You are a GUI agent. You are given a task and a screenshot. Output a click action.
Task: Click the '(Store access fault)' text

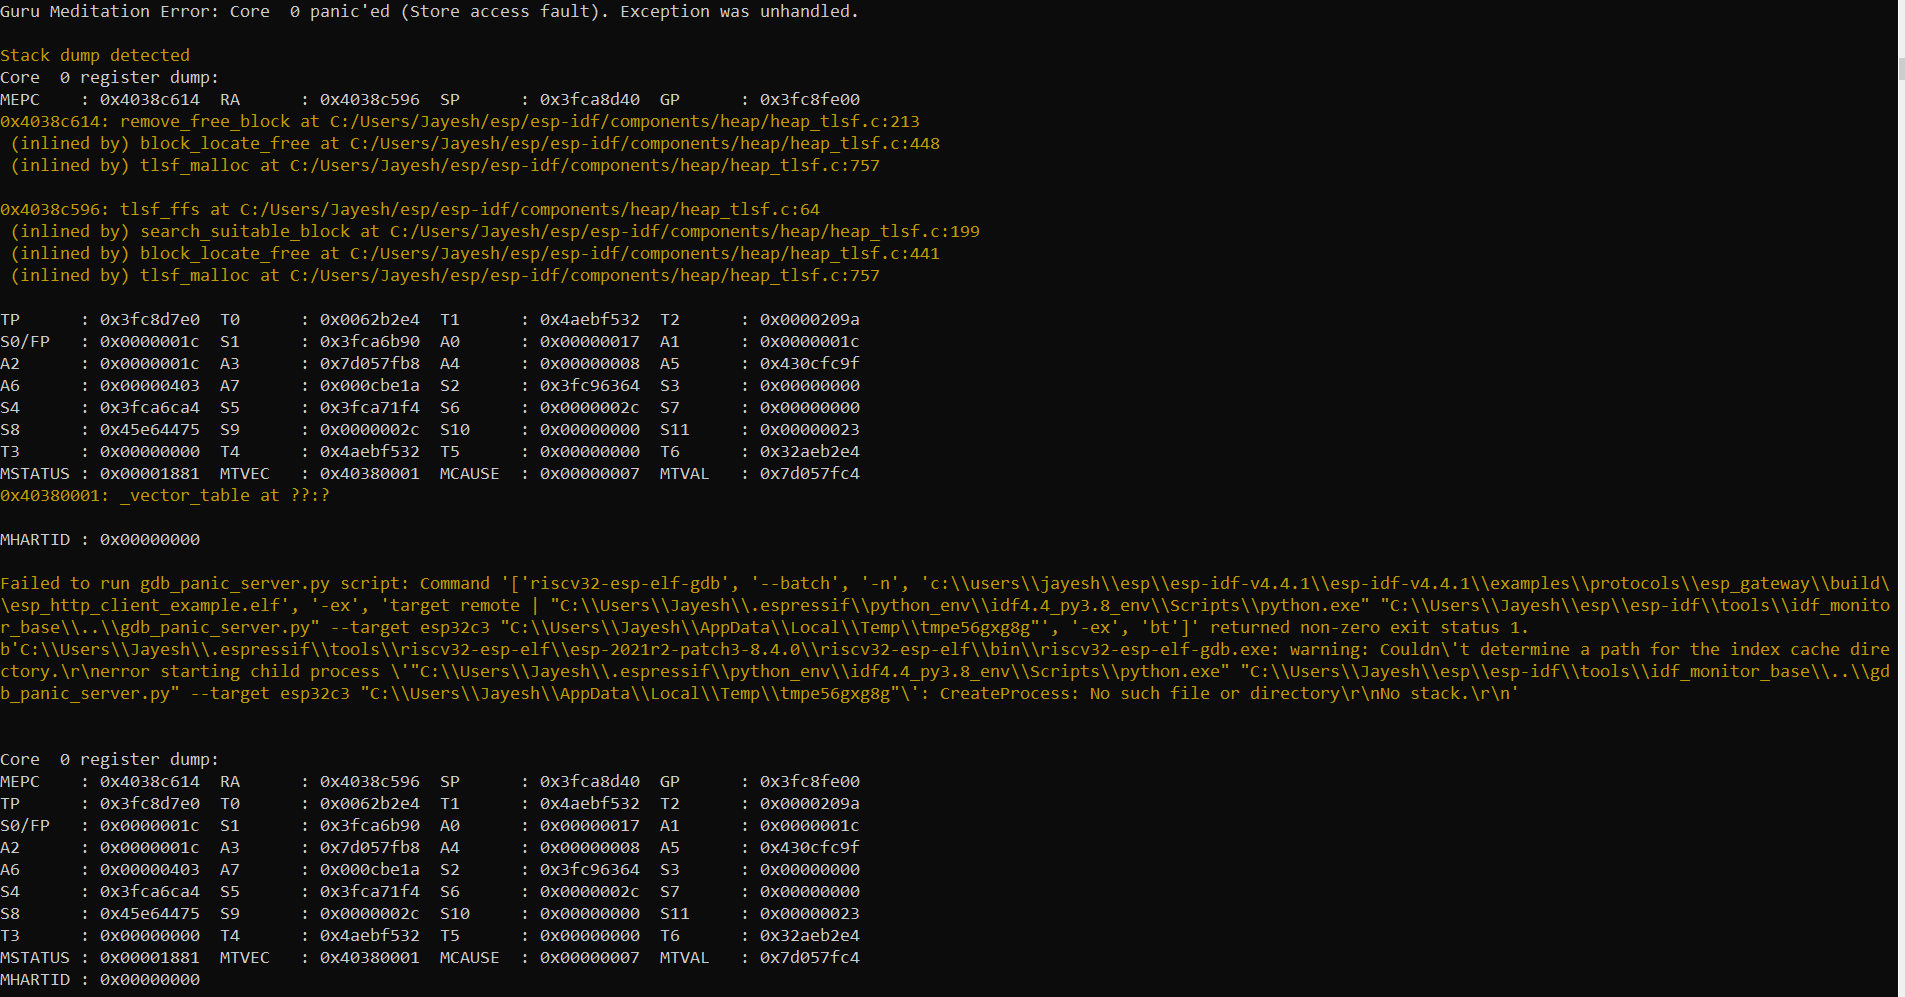[x=500, y=12]
